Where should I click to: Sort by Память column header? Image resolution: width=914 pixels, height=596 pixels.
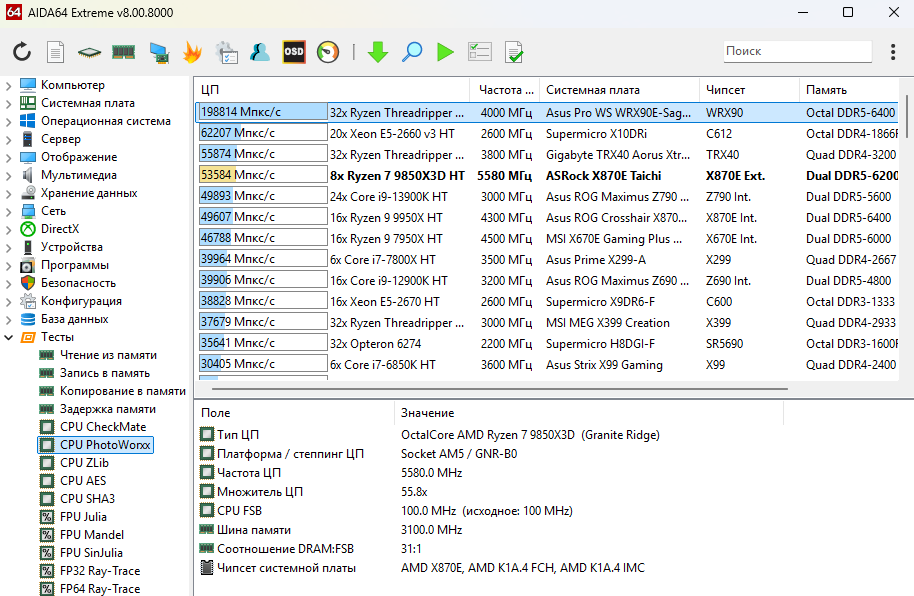(x=849, y=90)
